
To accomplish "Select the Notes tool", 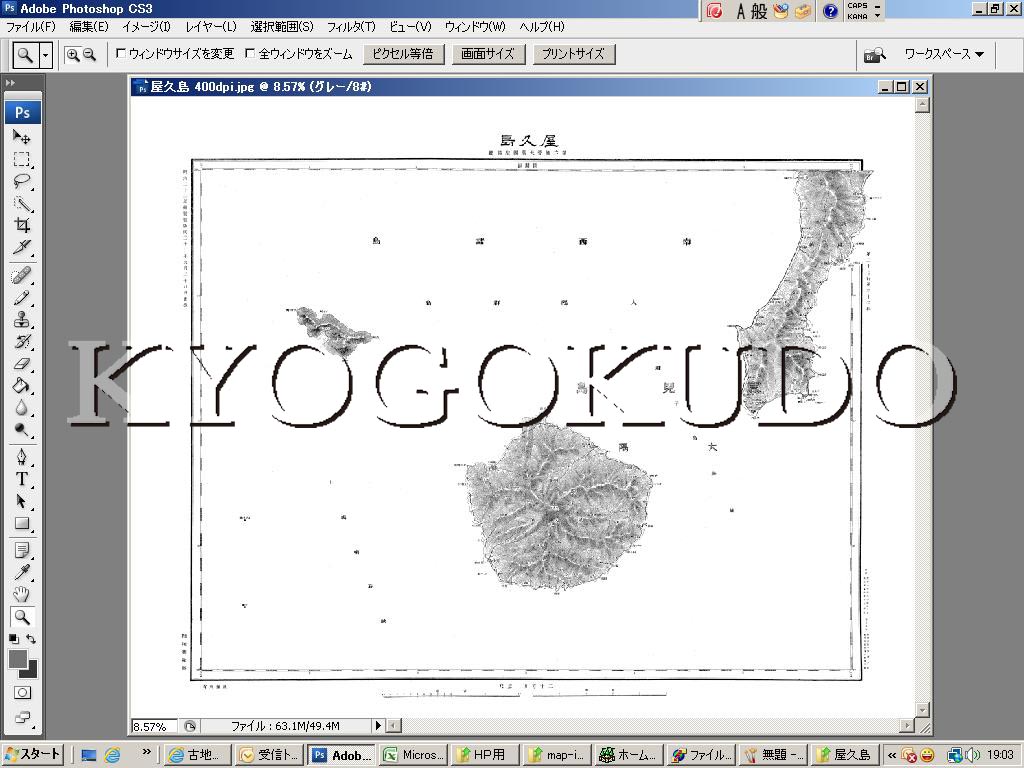I will 22,550.
